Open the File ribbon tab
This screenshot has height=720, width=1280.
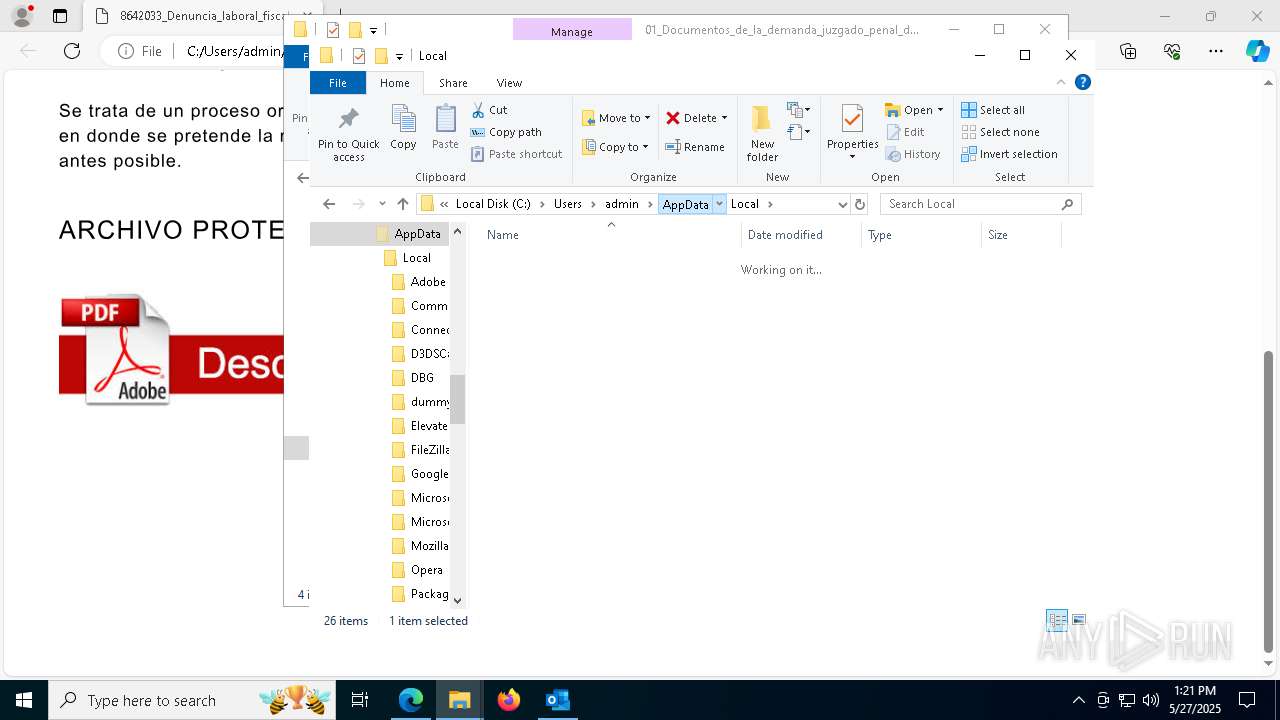pos(338,83)
